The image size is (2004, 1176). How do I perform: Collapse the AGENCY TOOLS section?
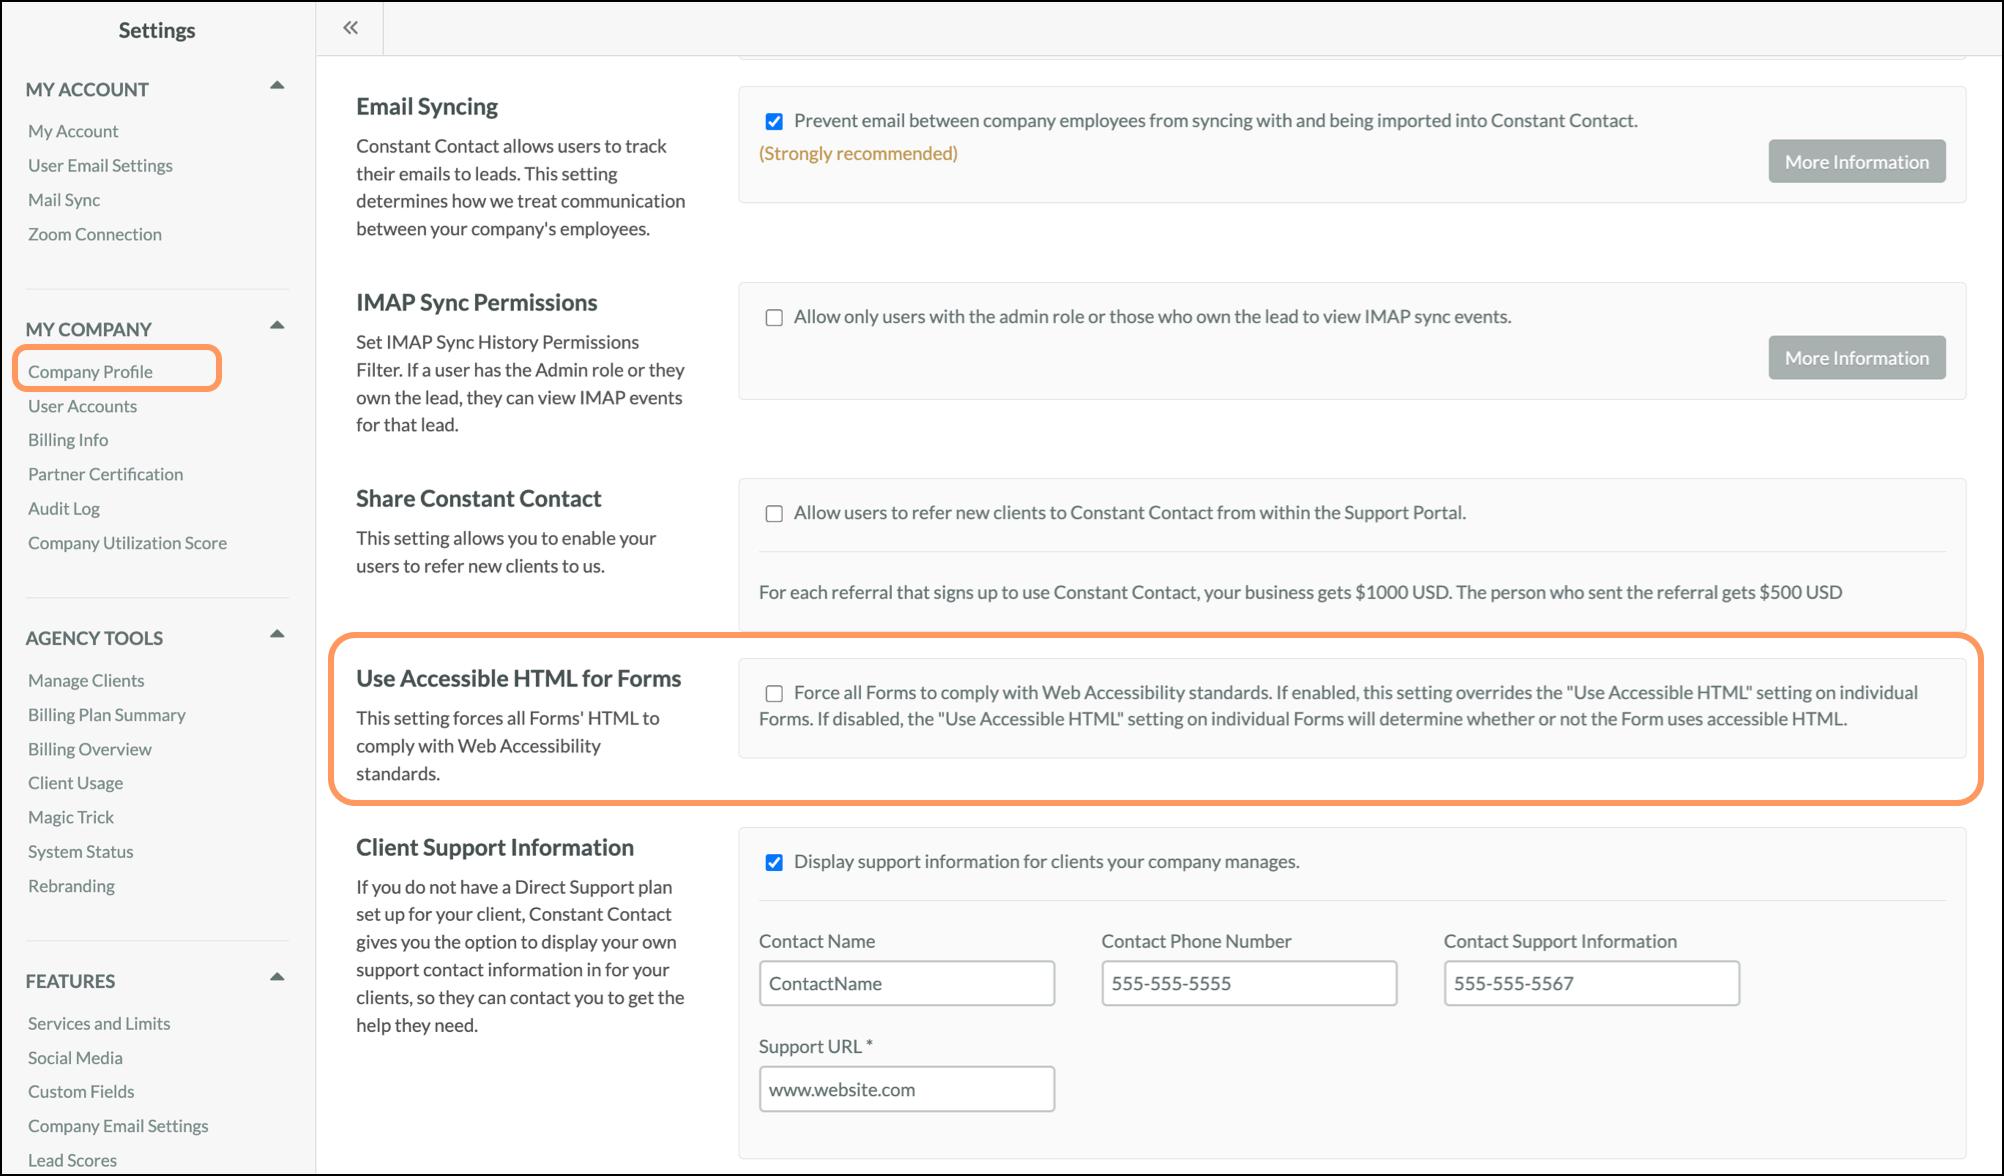point(277,636)
